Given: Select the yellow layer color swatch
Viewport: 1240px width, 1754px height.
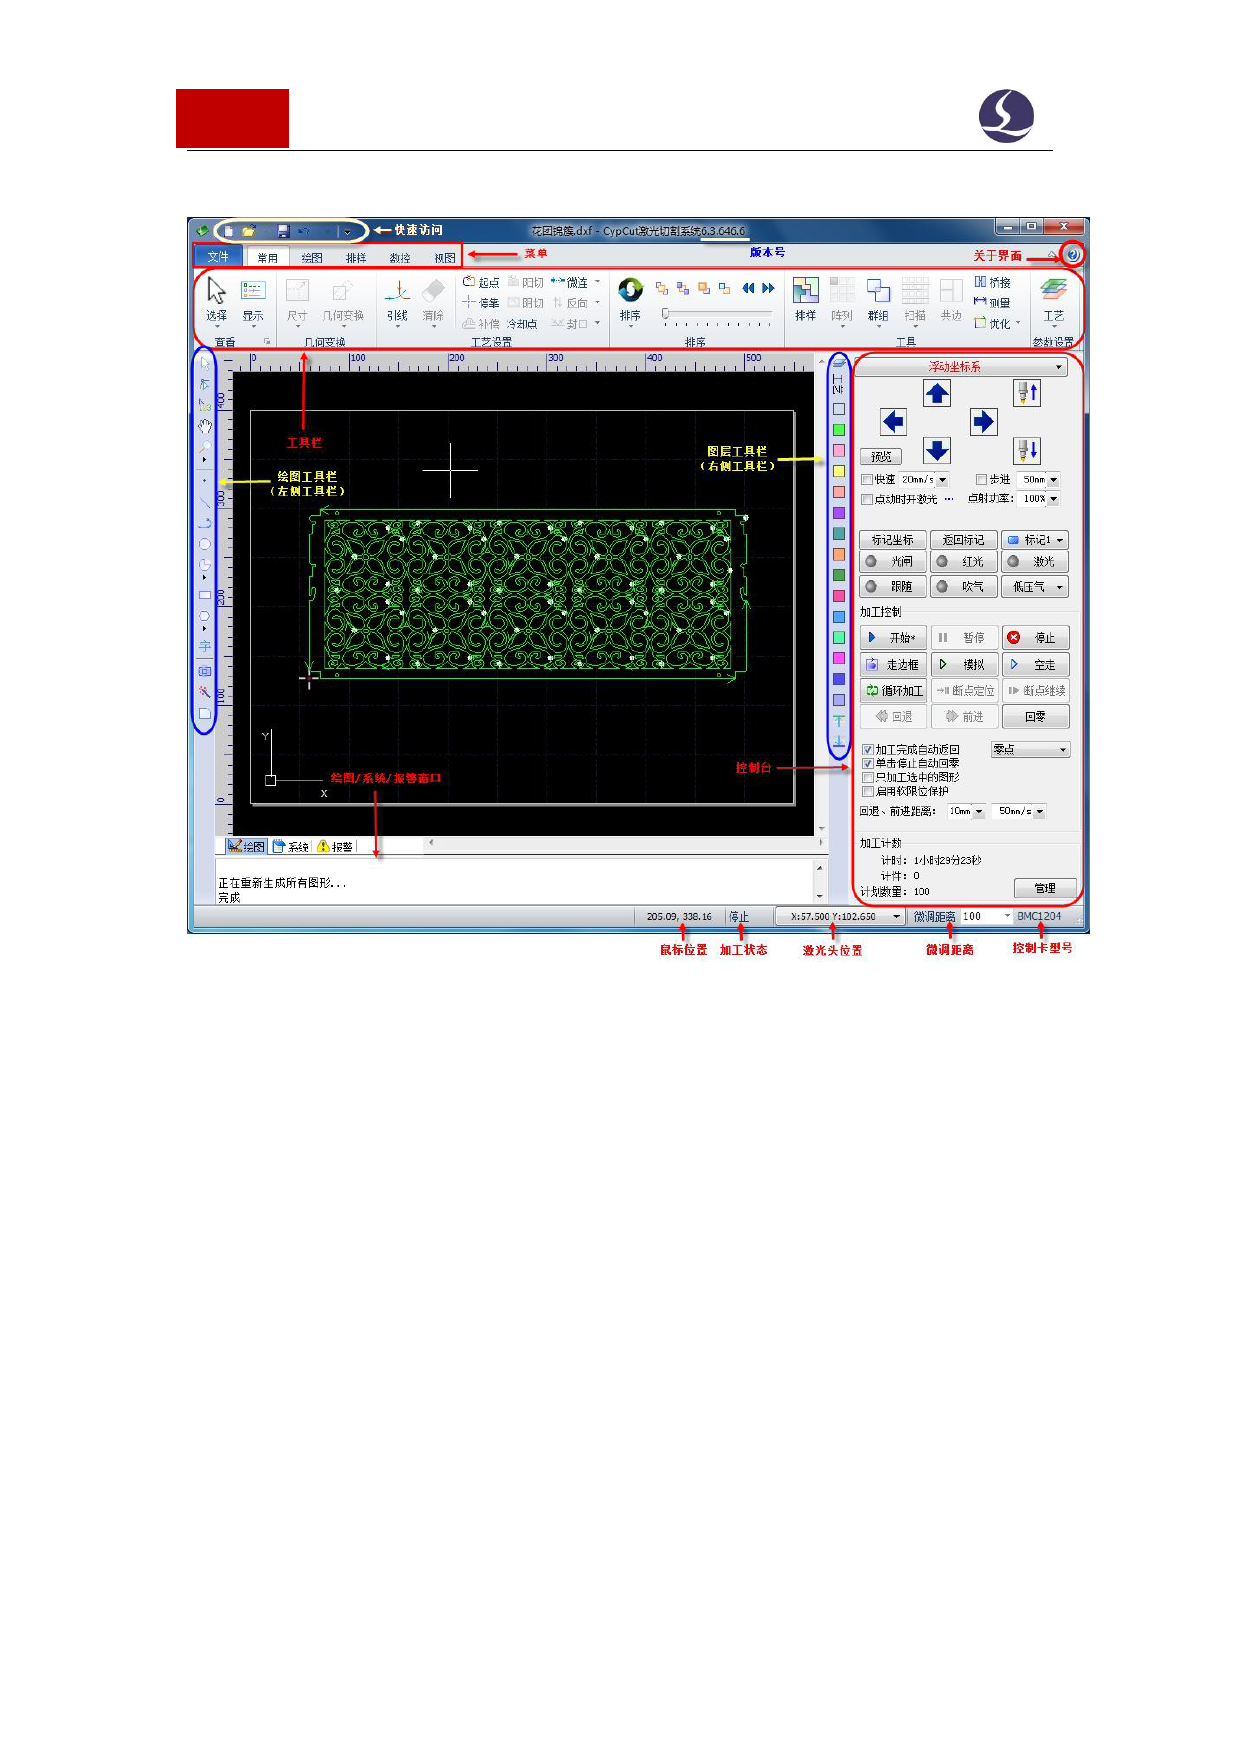Looking at the screenshot, I should click(x=839, y=471).
